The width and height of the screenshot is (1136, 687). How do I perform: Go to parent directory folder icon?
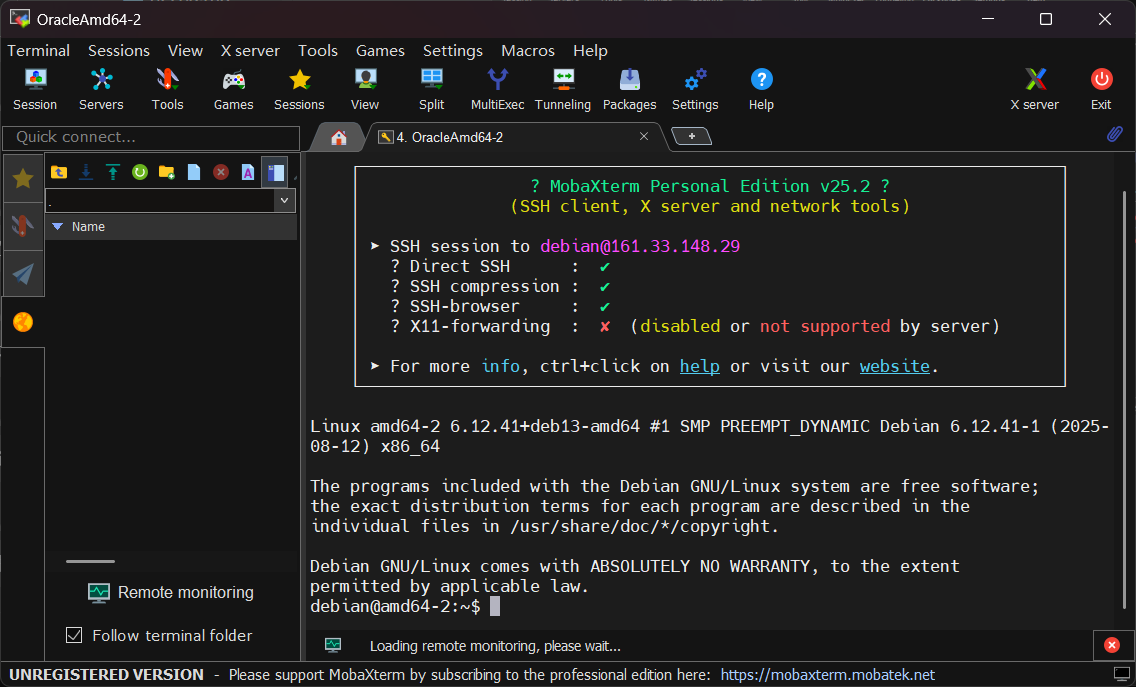point(59,172)
